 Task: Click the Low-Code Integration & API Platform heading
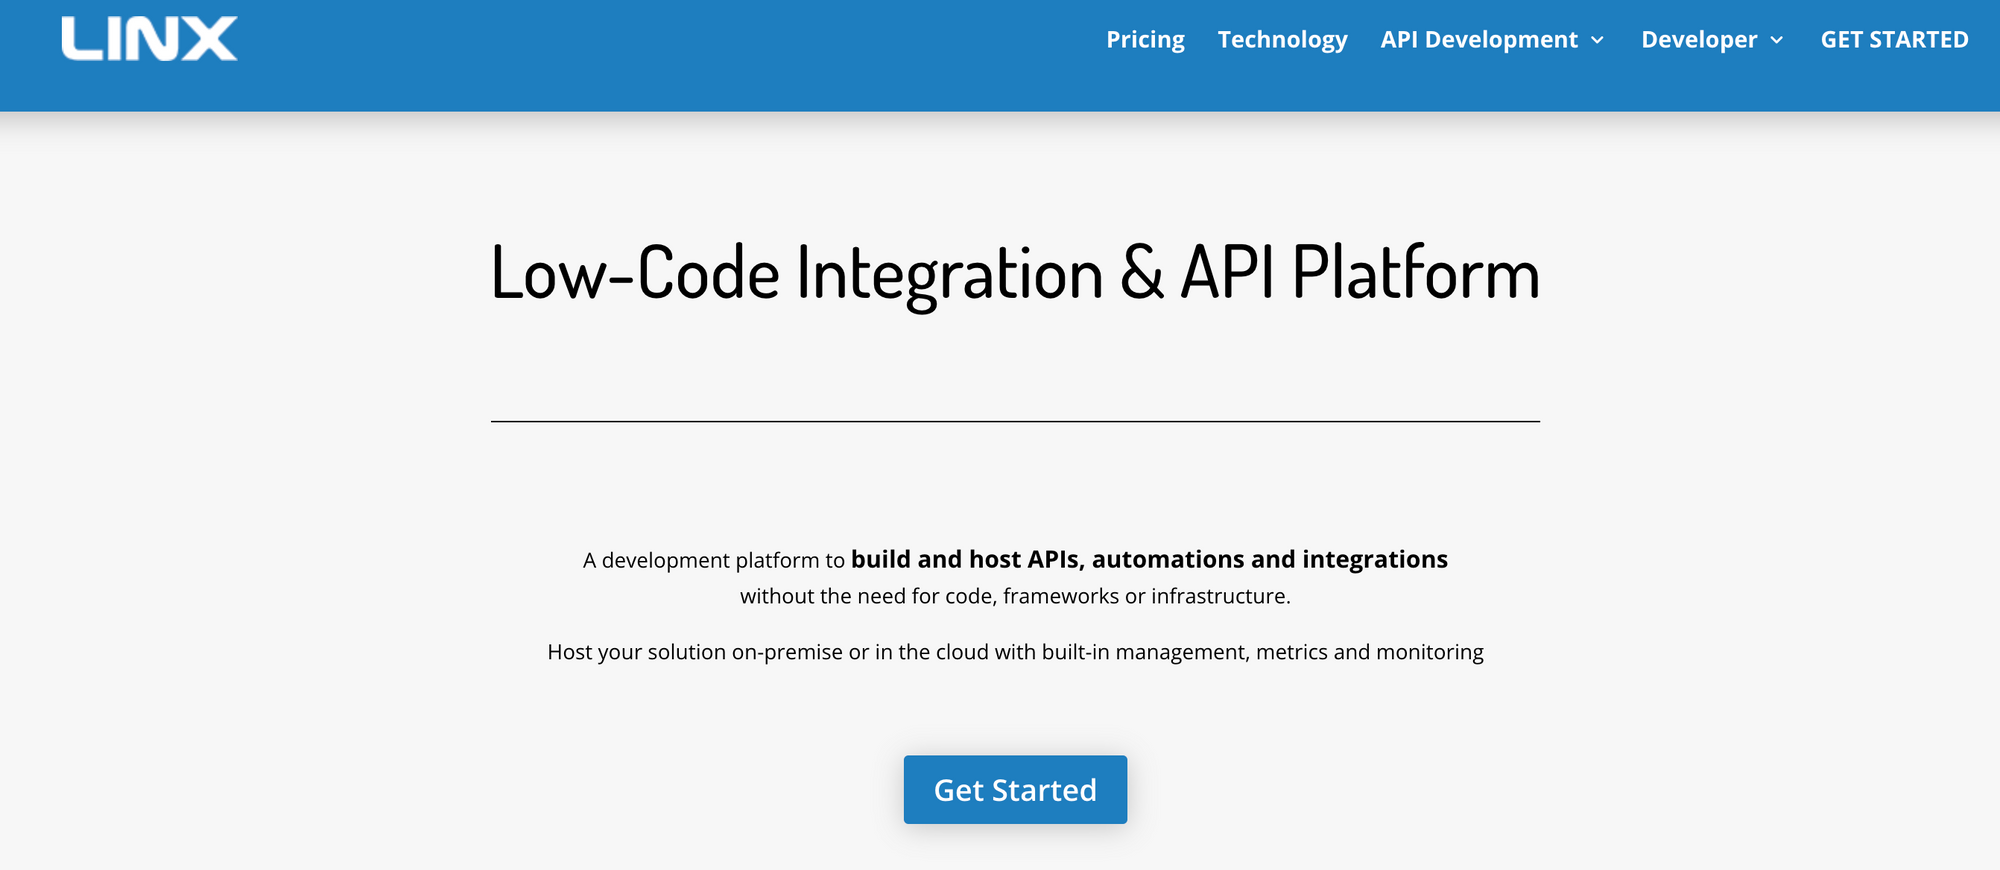point(1015,273)
